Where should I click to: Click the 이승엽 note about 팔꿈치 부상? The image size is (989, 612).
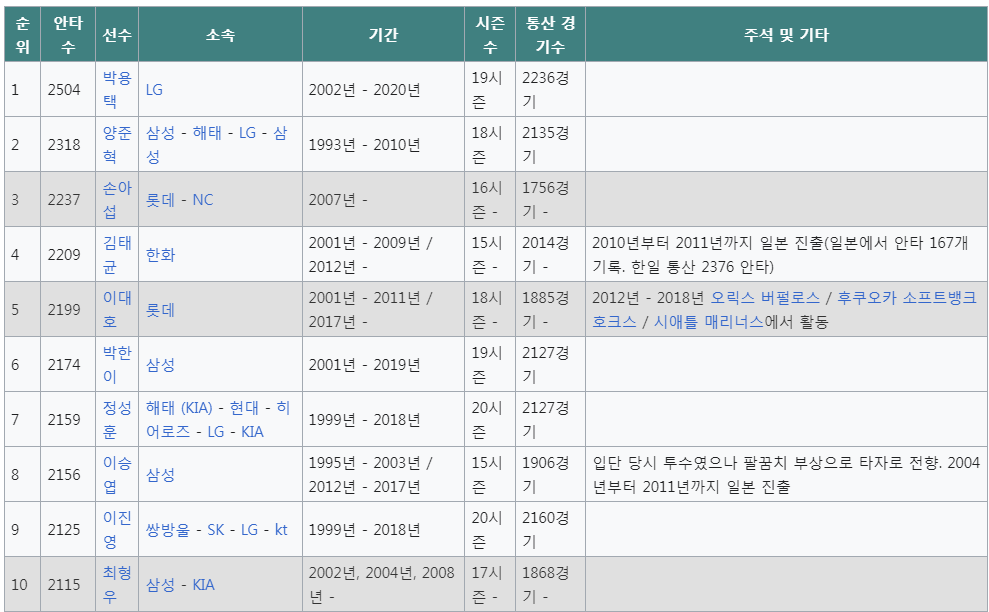pyautogui.click(x=786, y=474)
